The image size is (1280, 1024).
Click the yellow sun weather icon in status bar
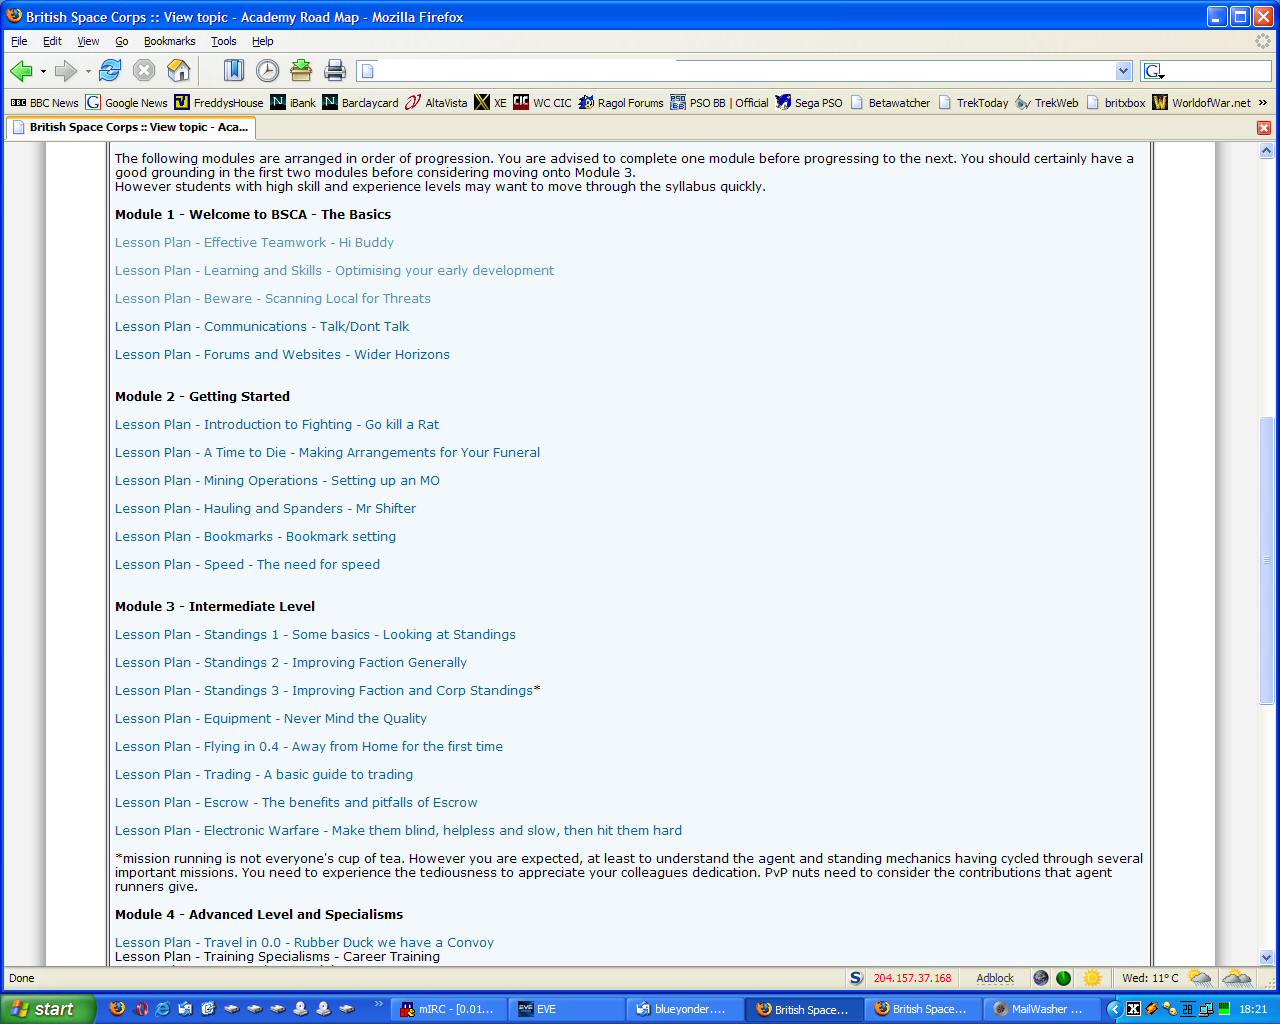1092,978
